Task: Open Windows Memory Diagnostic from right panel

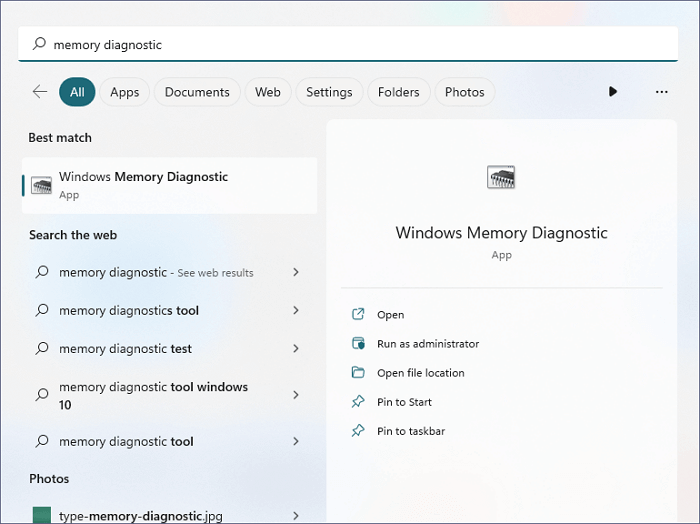Action: click(x=391, y=315)
